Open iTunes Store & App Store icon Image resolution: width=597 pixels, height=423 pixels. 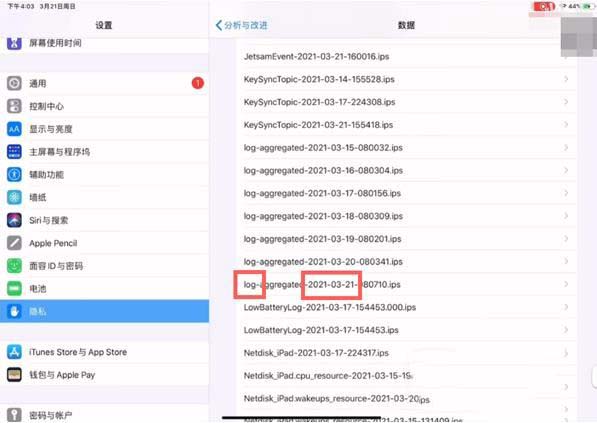pyautogui.click(x=14, y=352)
